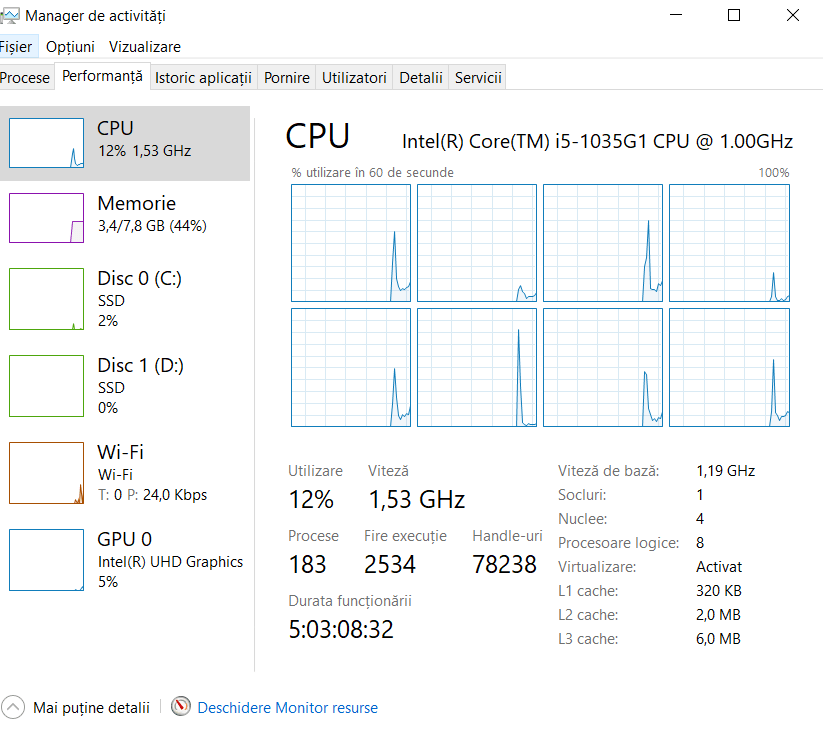This screenshot has height=732, width=823.
Task: Click the first logical processor graph
Action: [x=351, y=243]
